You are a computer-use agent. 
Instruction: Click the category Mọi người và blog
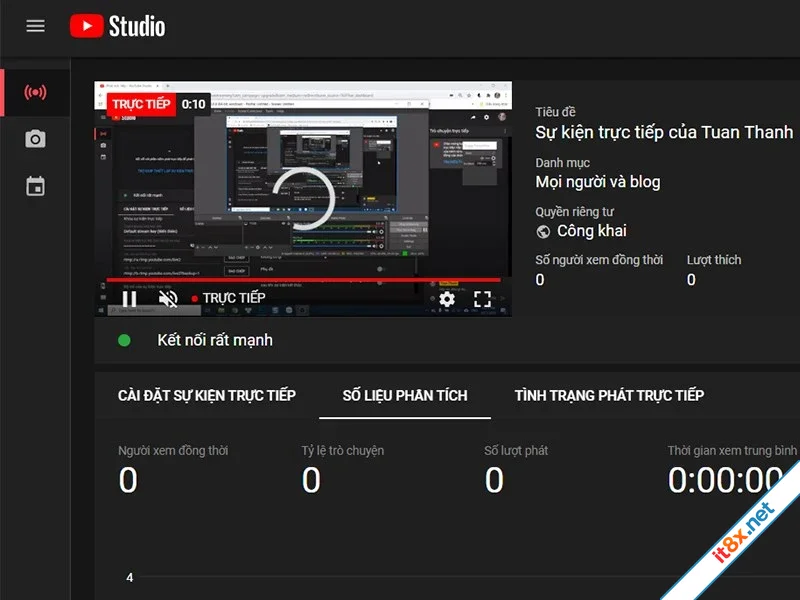click(x=597, y=182)
